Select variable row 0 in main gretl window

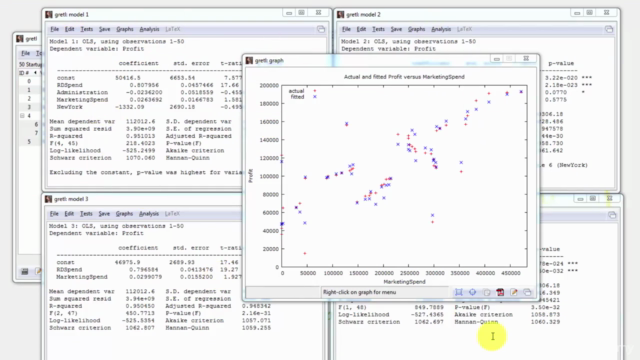point(29,81)
